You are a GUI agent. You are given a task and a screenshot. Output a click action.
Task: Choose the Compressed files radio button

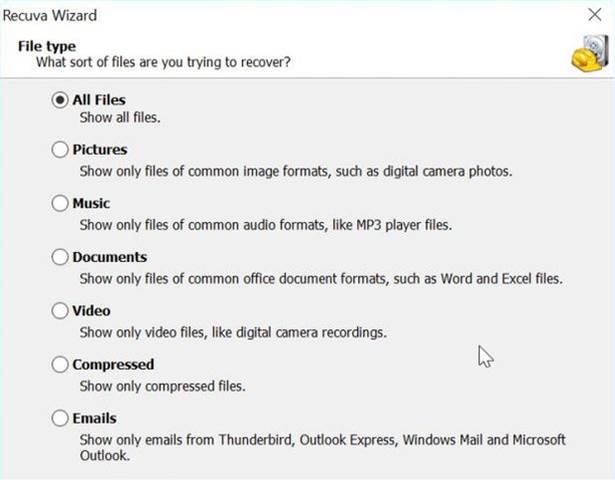[60, 365]
